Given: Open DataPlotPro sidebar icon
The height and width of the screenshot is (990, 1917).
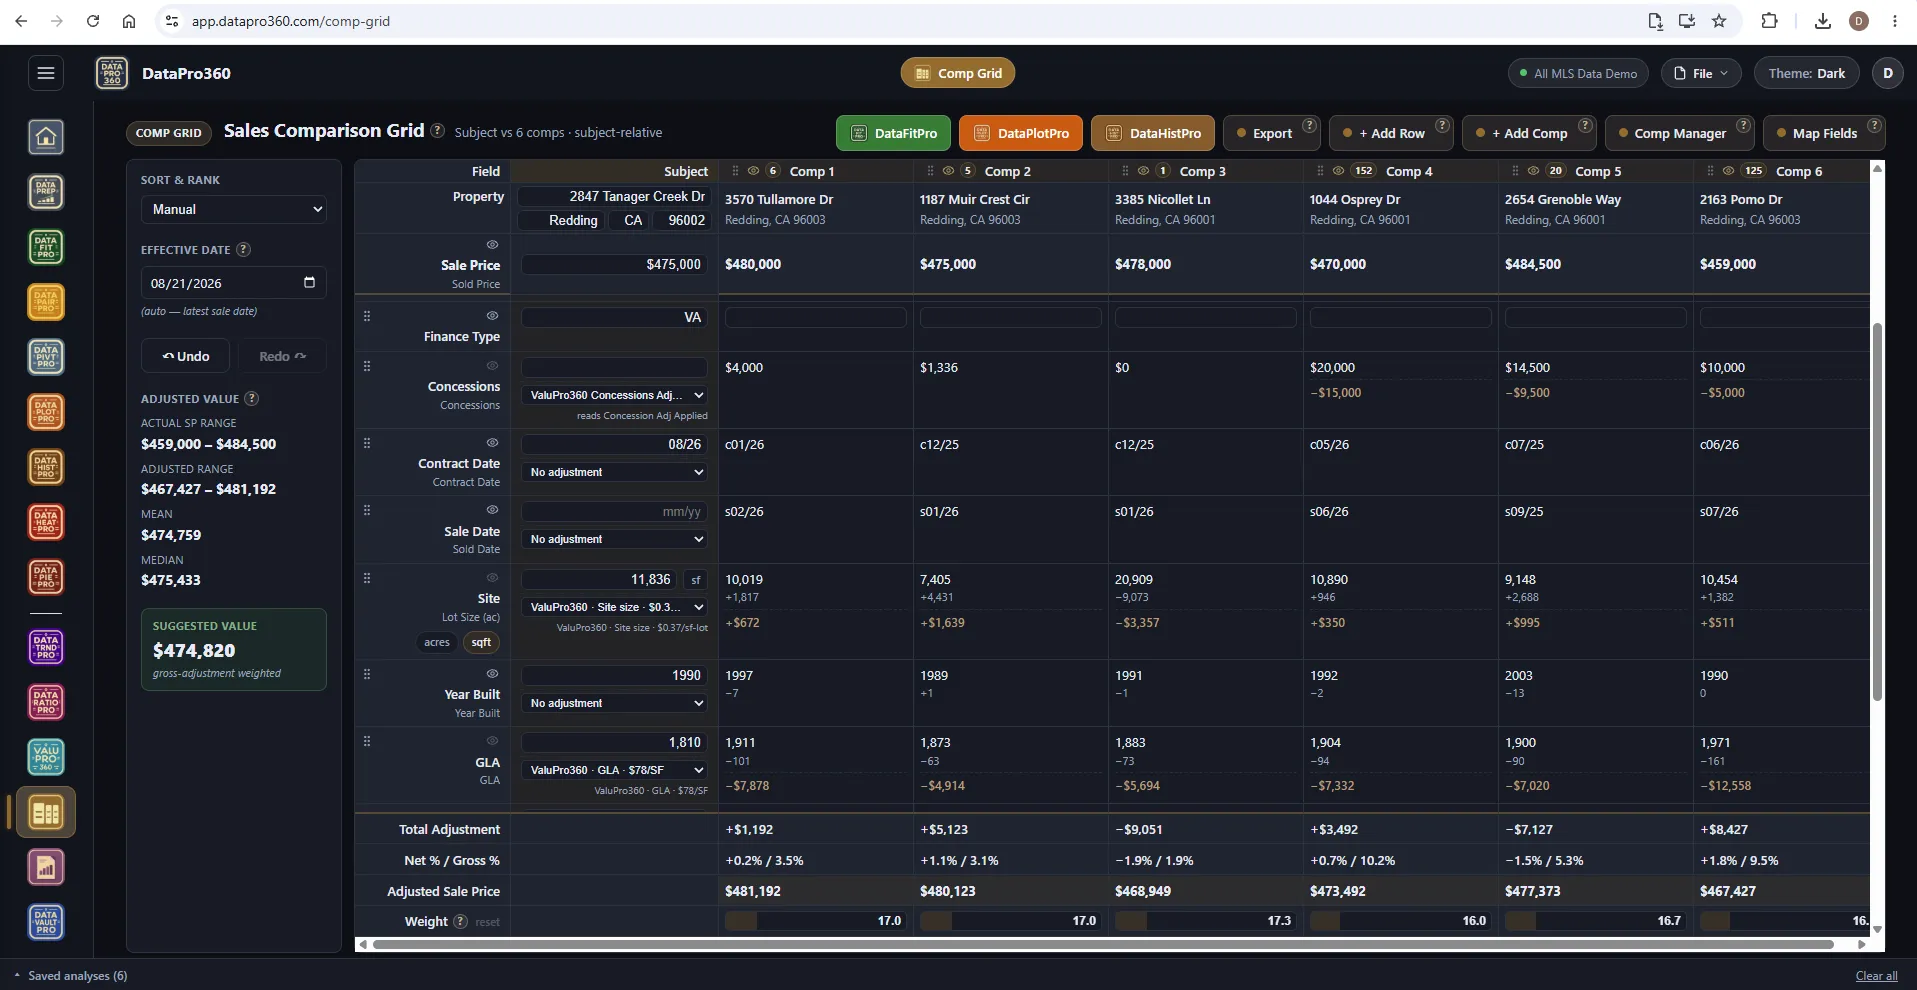Looking at the screenshot, I should 46,412.
